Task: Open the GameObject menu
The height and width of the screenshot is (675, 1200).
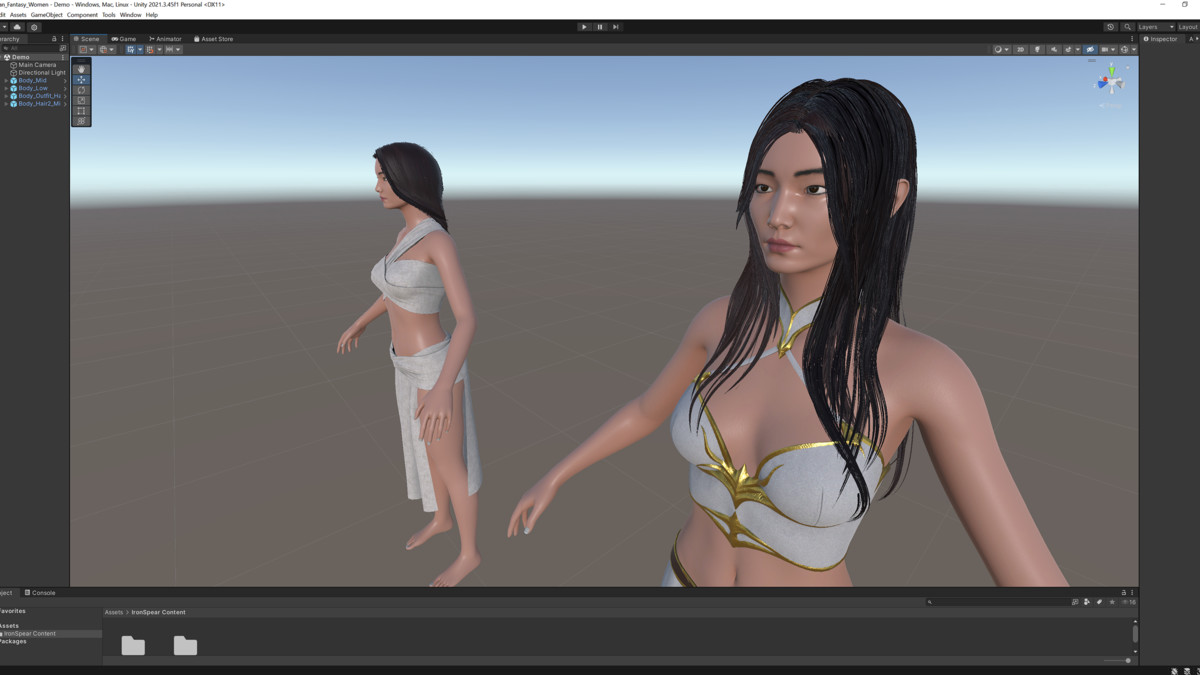Action: point(47,15)
